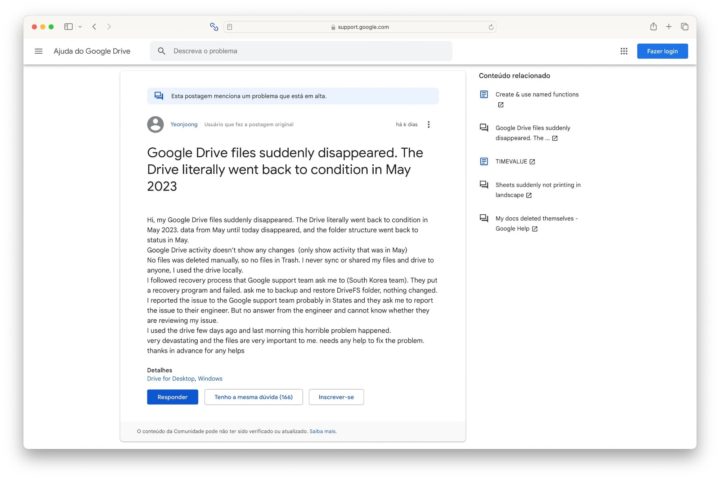The width and height of the screenshot is (720, 480).
Task: Expand the sidebar options dropdown arrow
Action: 80,27
